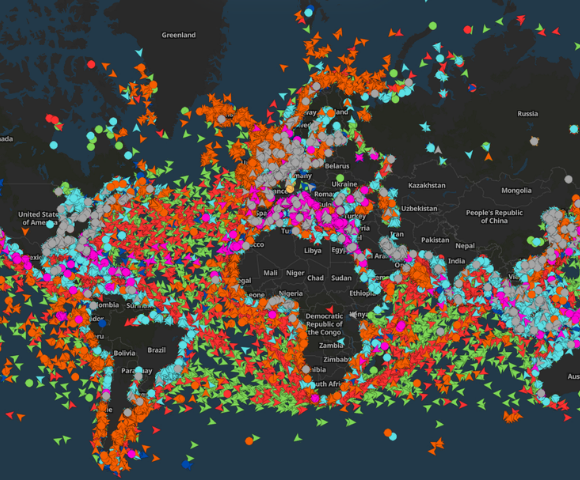The height and width of the screenshot is (480, 580).
Task: Click the yellow circle vessel marker near Germany
Action: click(290, 189)
